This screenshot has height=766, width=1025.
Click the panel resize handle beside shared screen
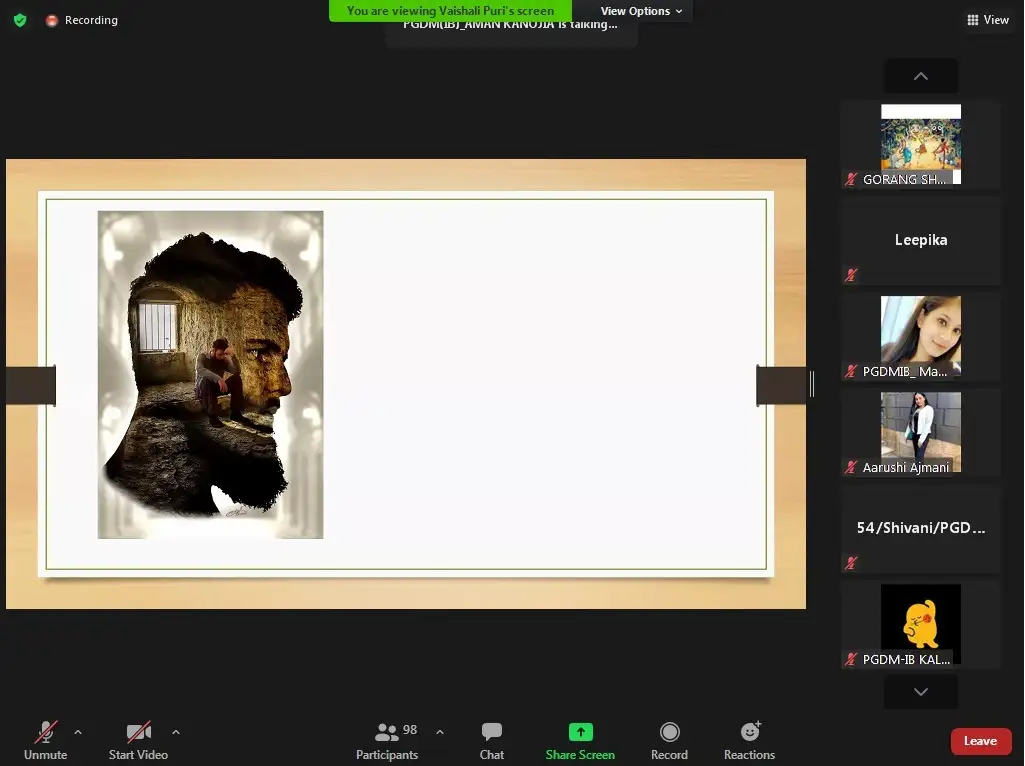point(812,384)
